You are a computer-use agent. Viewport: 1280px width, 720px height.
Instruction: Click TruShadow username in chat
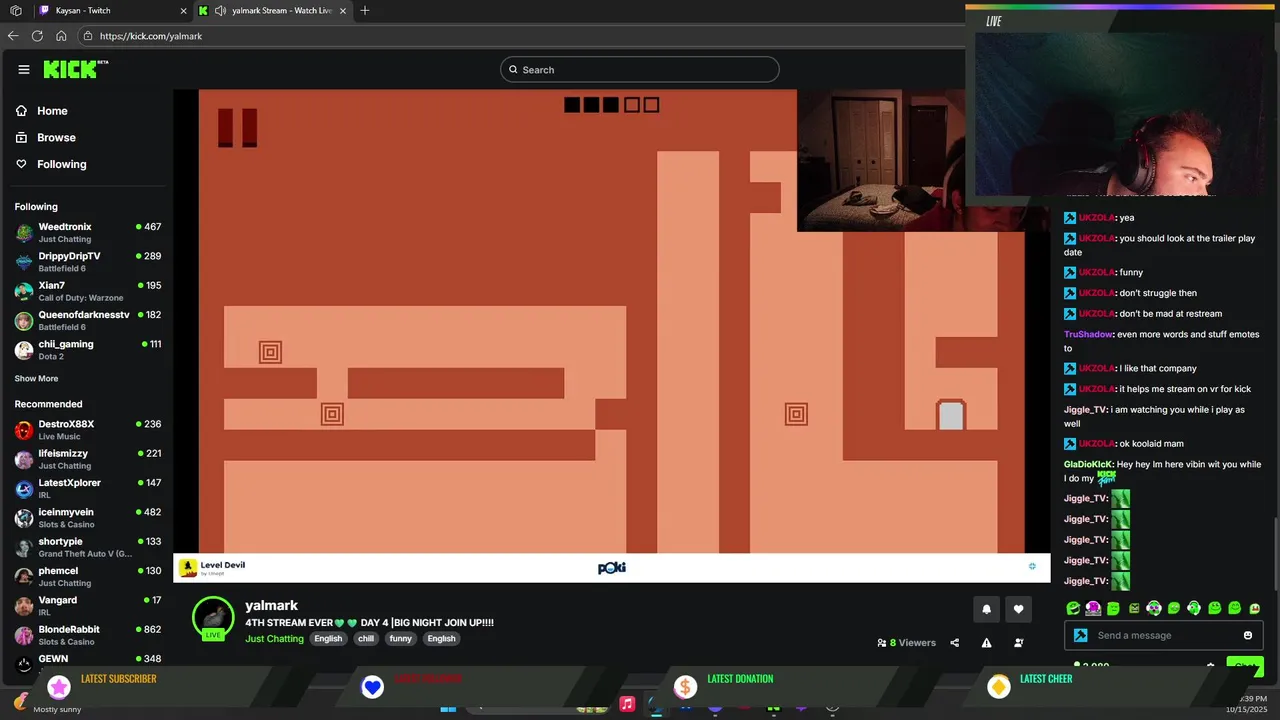tap(1089, 334)
